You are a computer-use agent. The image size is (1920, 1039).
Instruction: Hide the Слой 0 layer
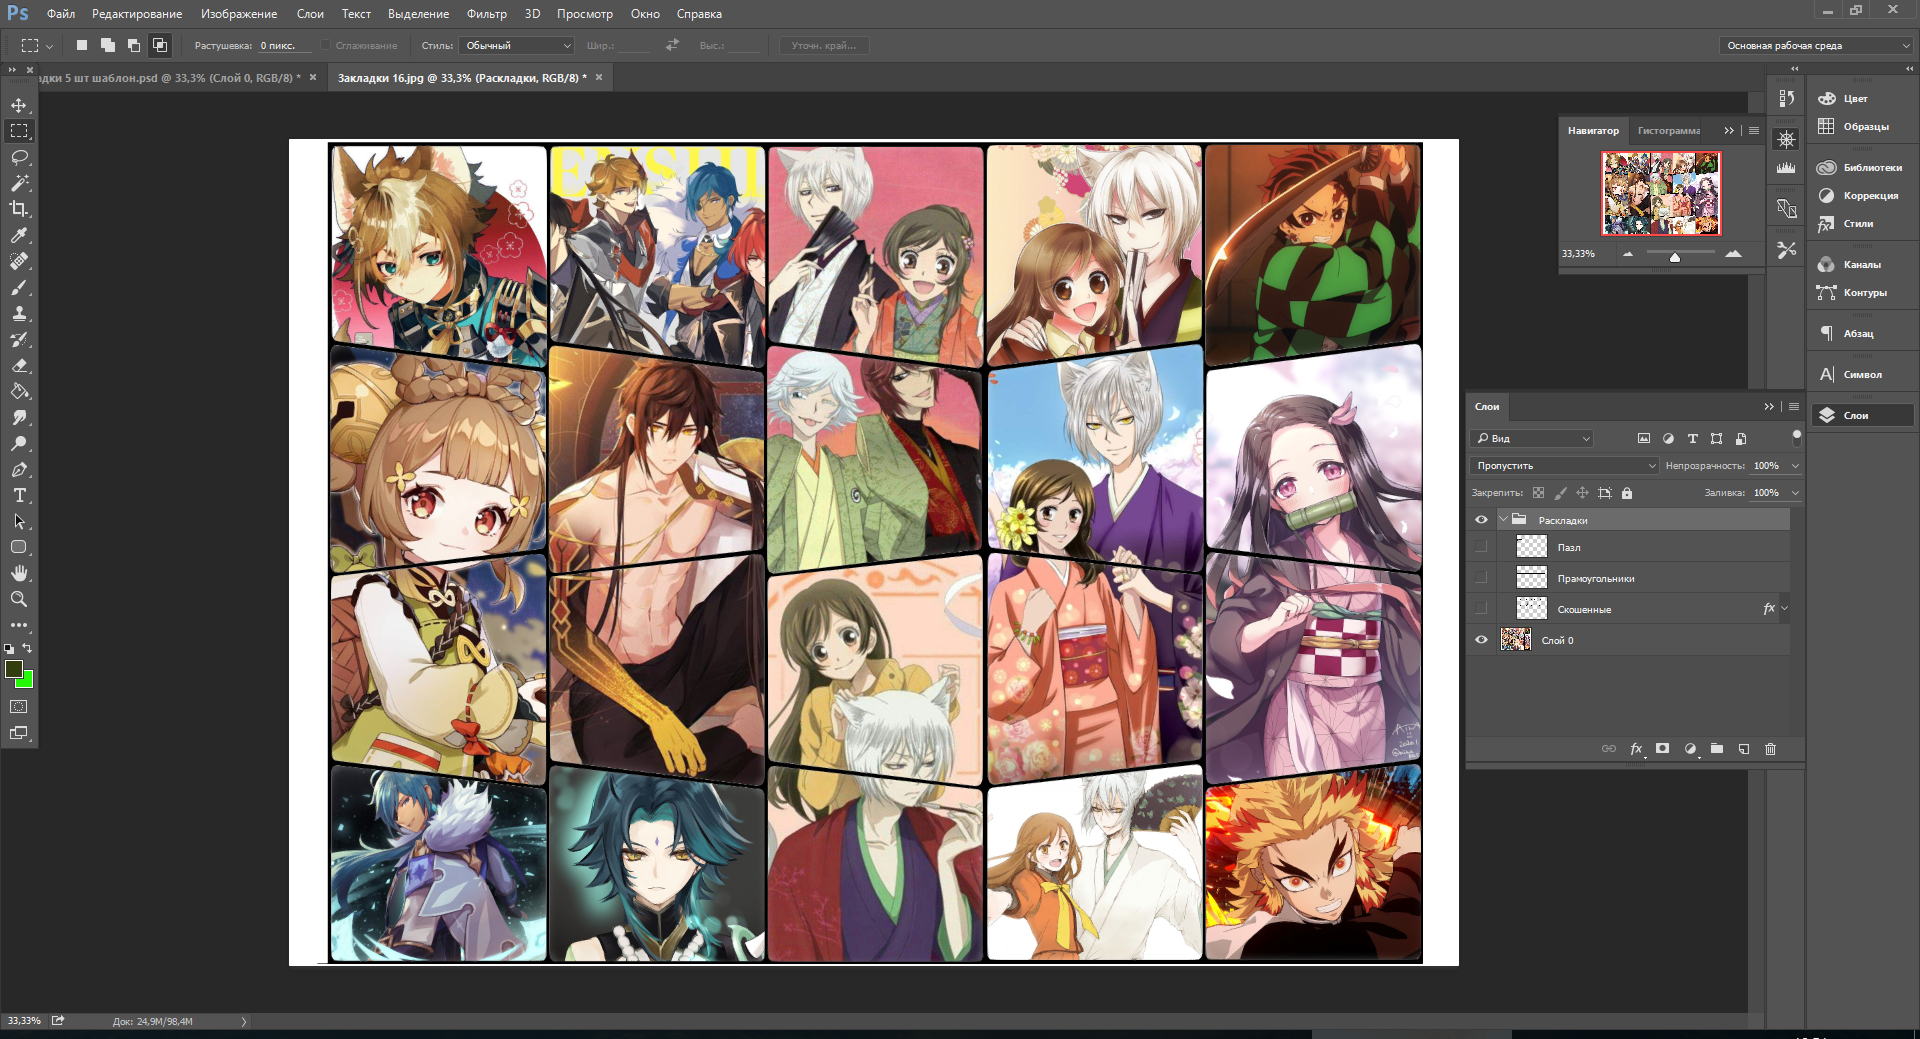(x=1481, y=640)
